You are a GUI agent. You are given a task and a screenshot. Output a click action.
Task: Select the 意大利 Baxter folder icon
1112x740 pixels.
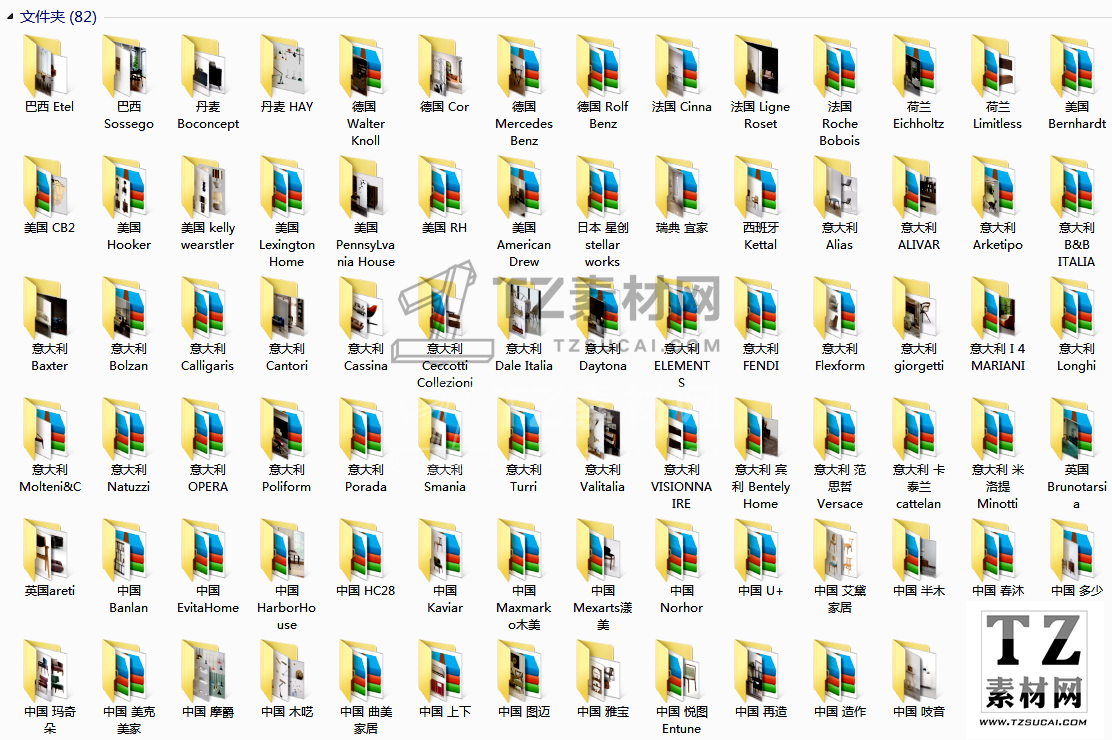[x=47, y=308]
